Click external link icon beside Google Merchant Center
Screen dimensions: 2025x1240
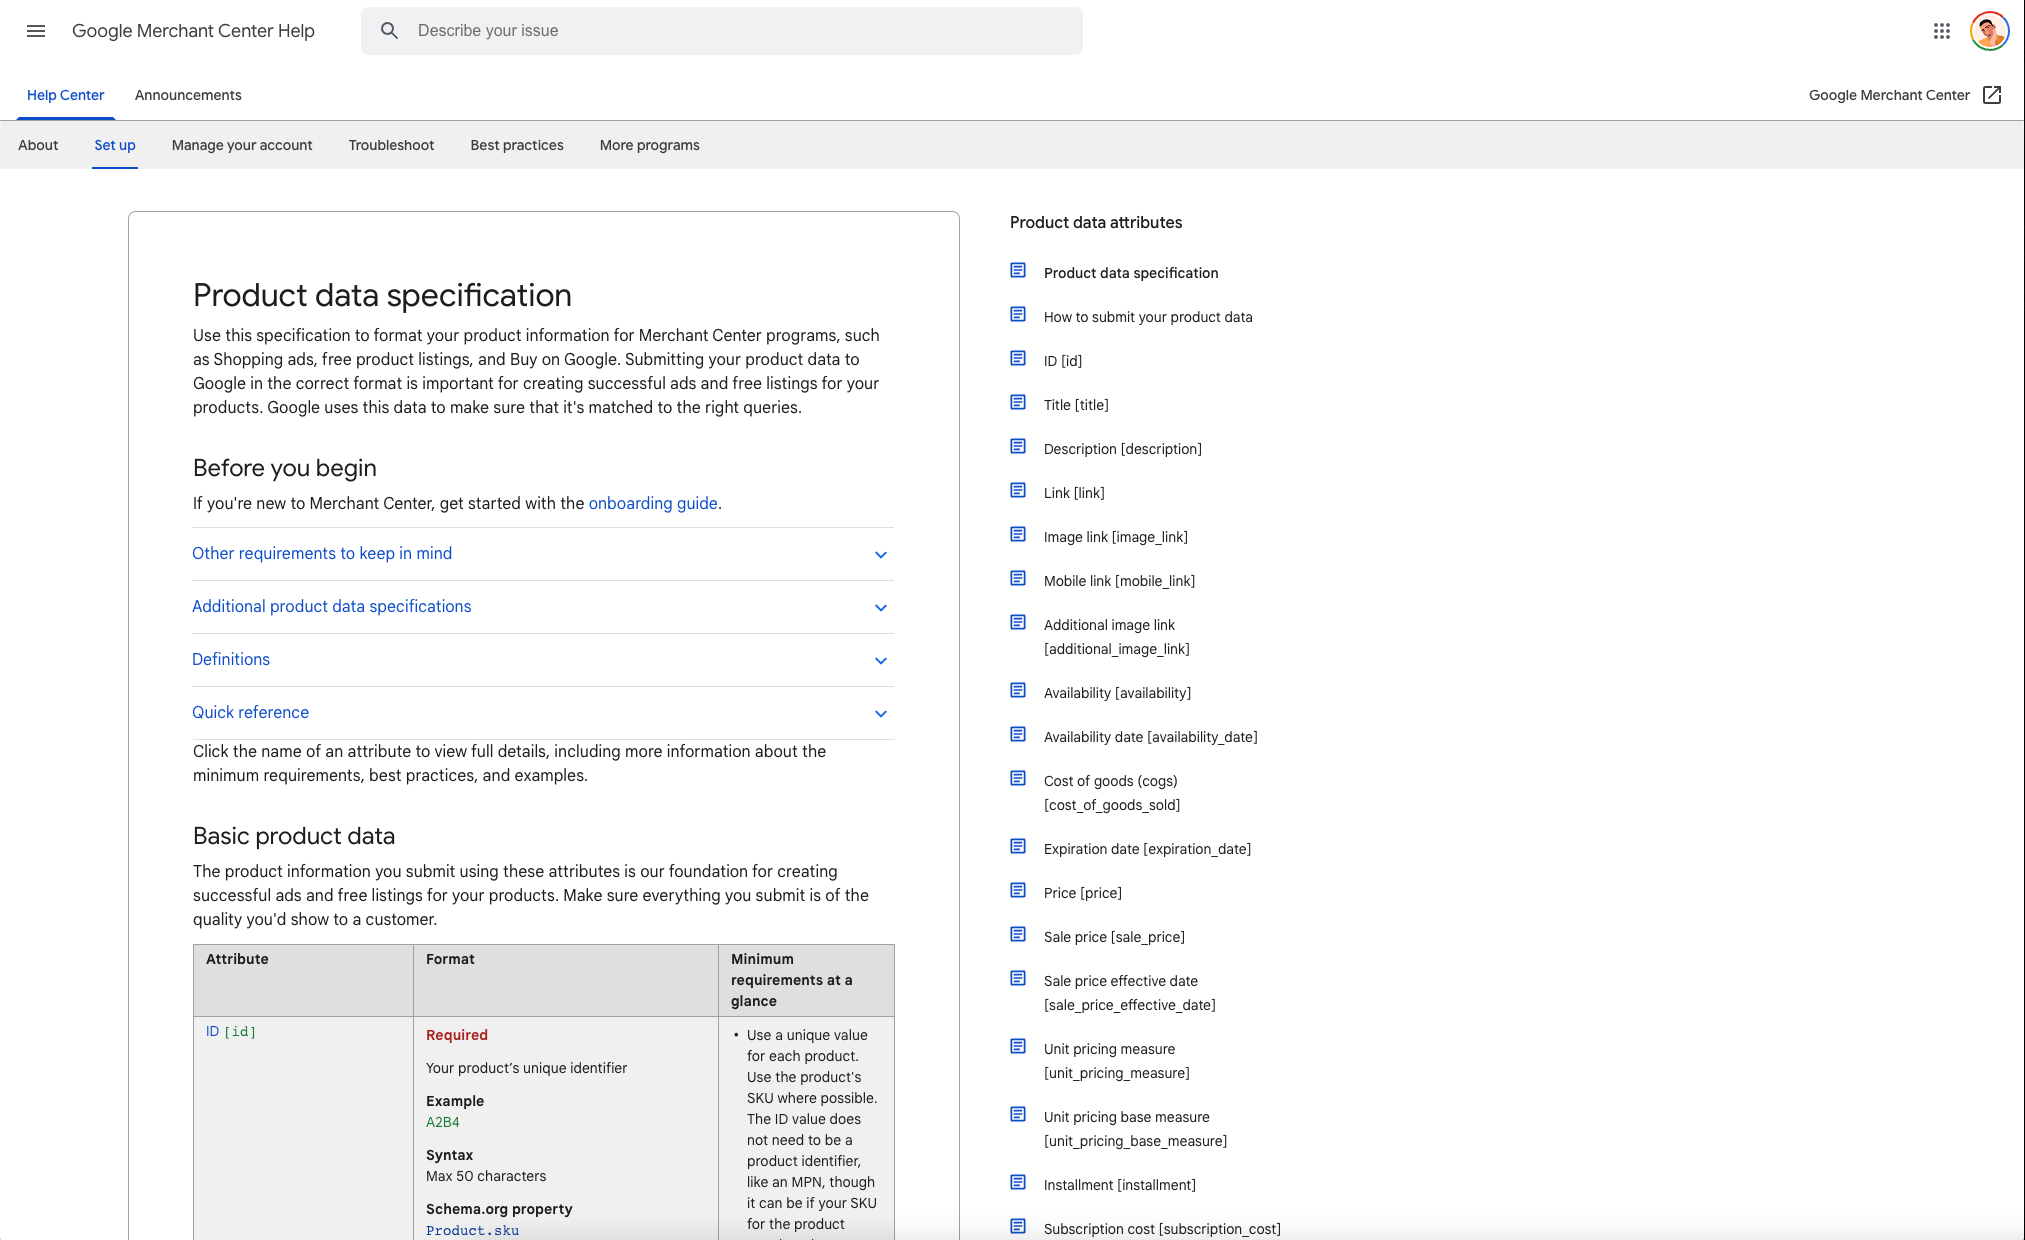[x=1992, y=95]
